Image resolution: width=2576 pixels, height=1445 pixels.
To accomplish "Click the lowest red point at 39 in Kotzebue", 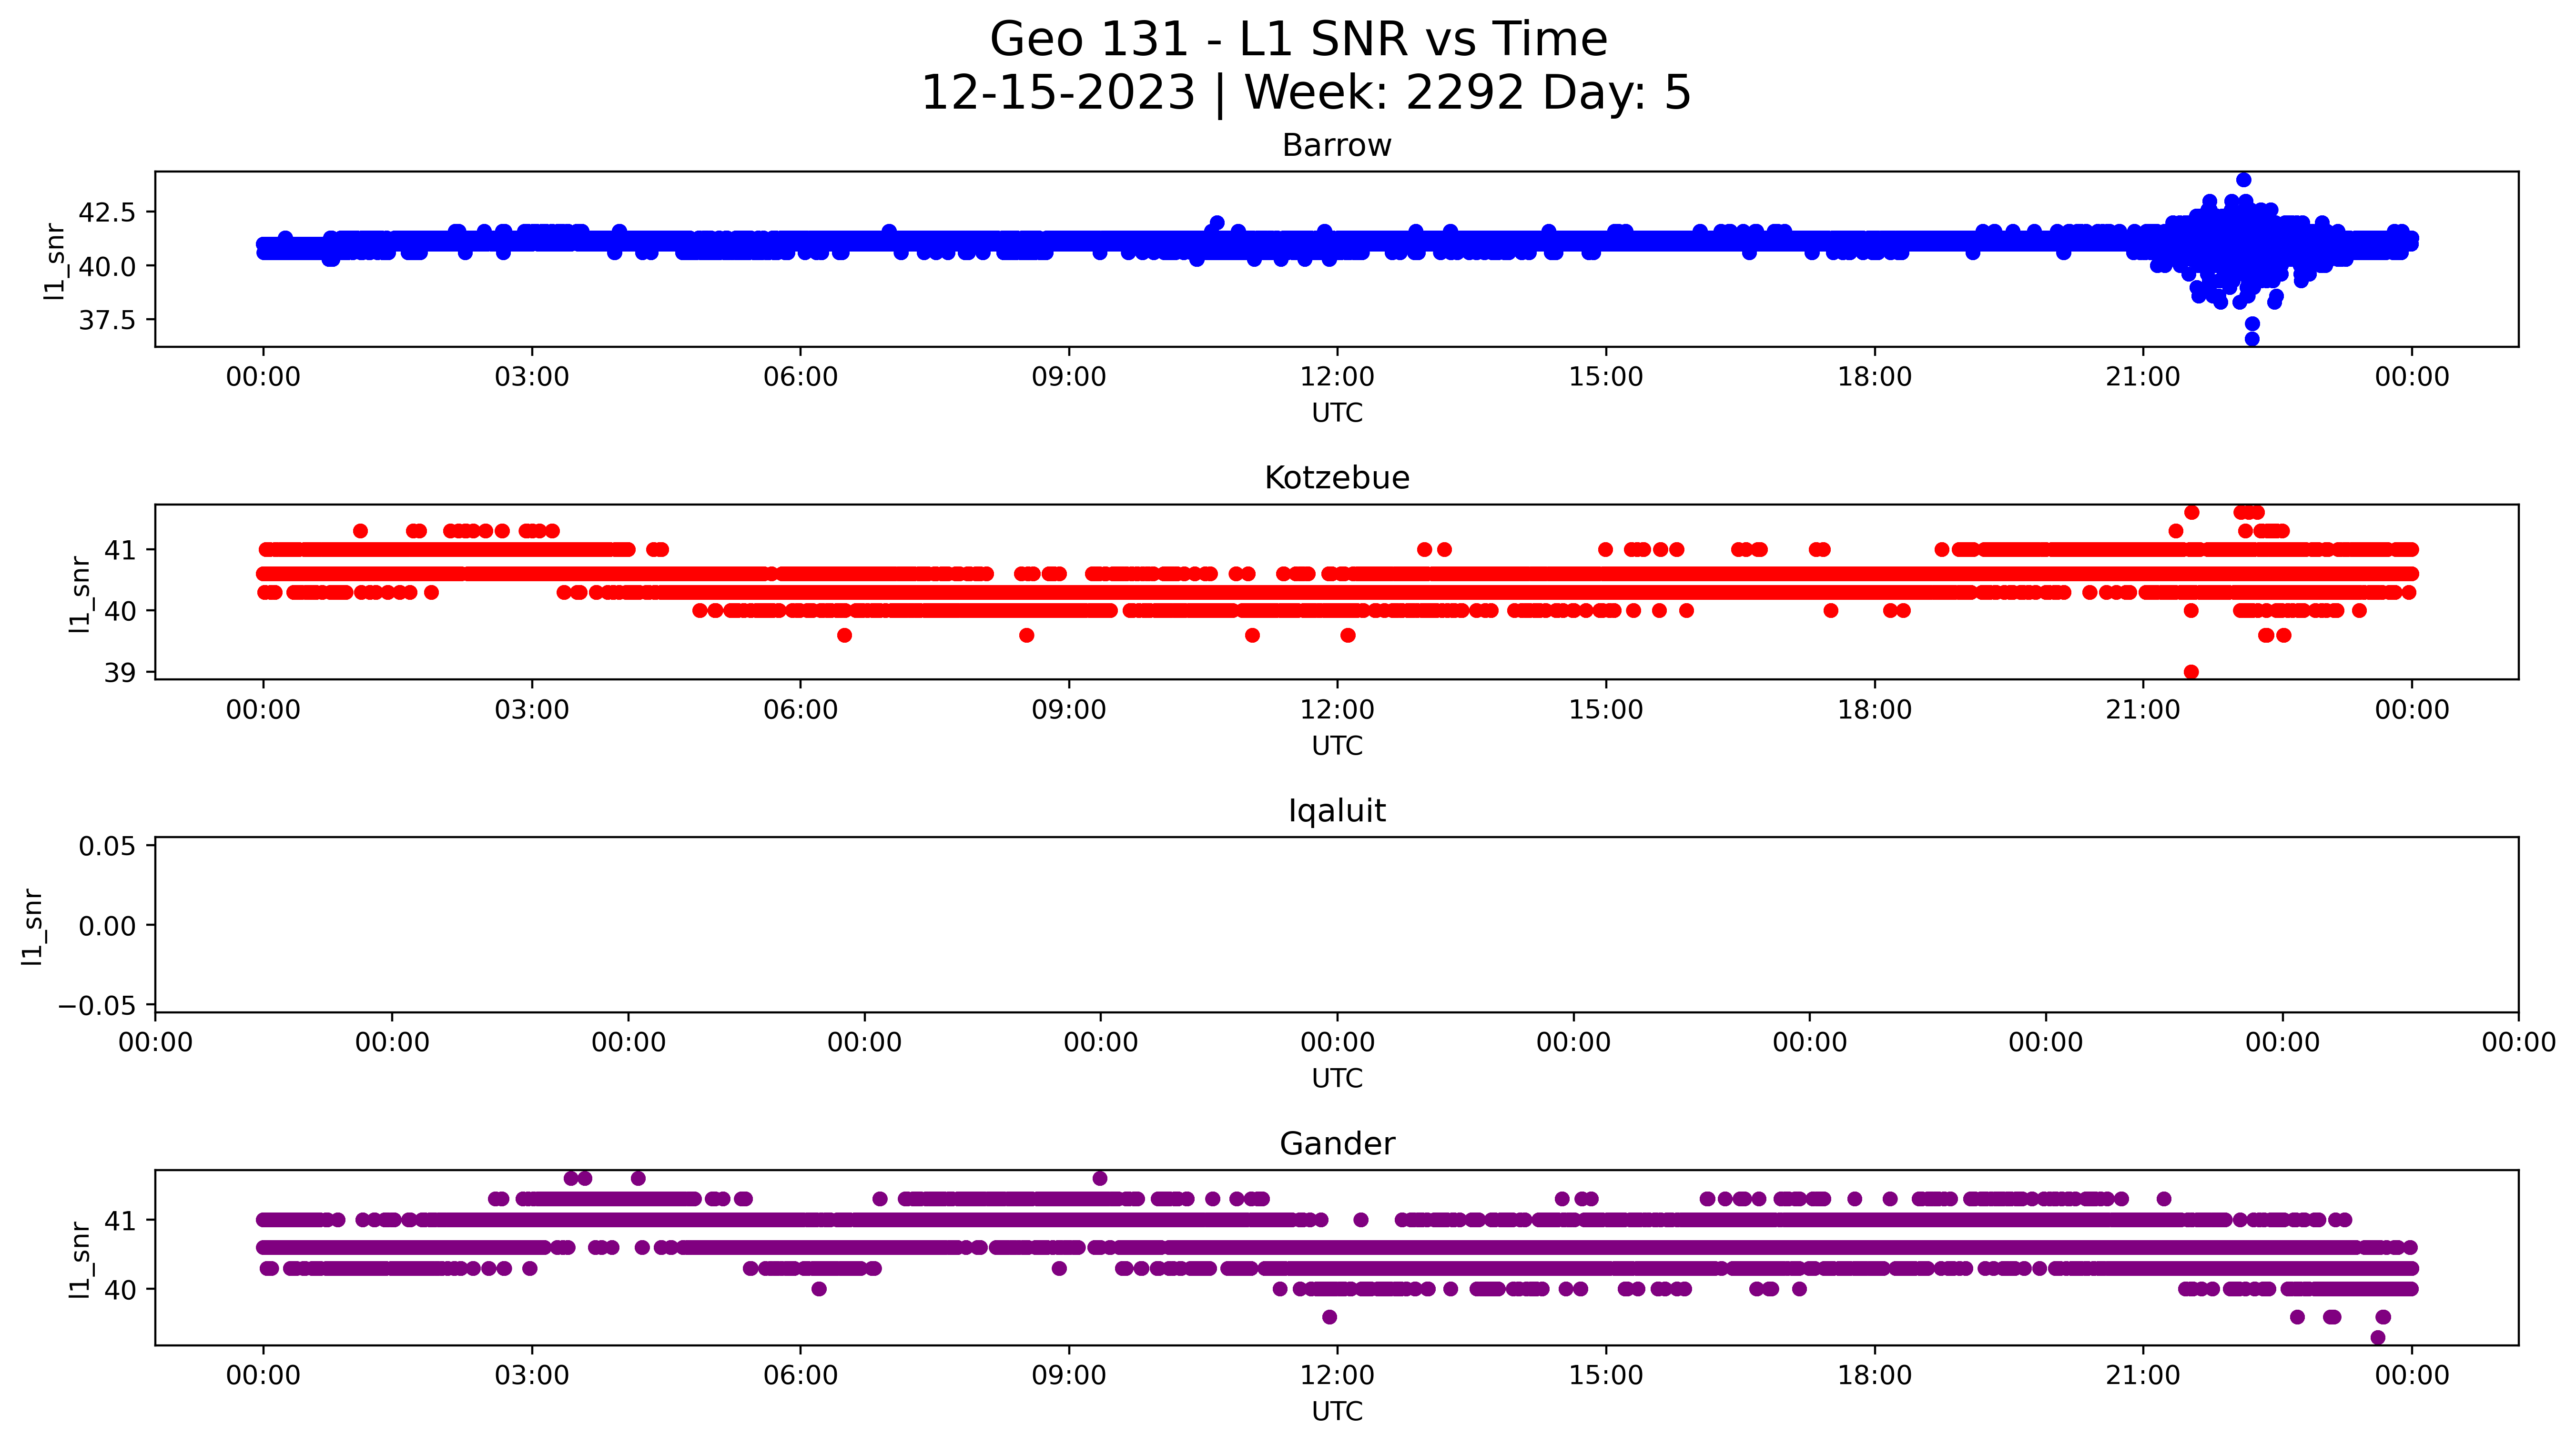I will click(x=2191, y=672).
